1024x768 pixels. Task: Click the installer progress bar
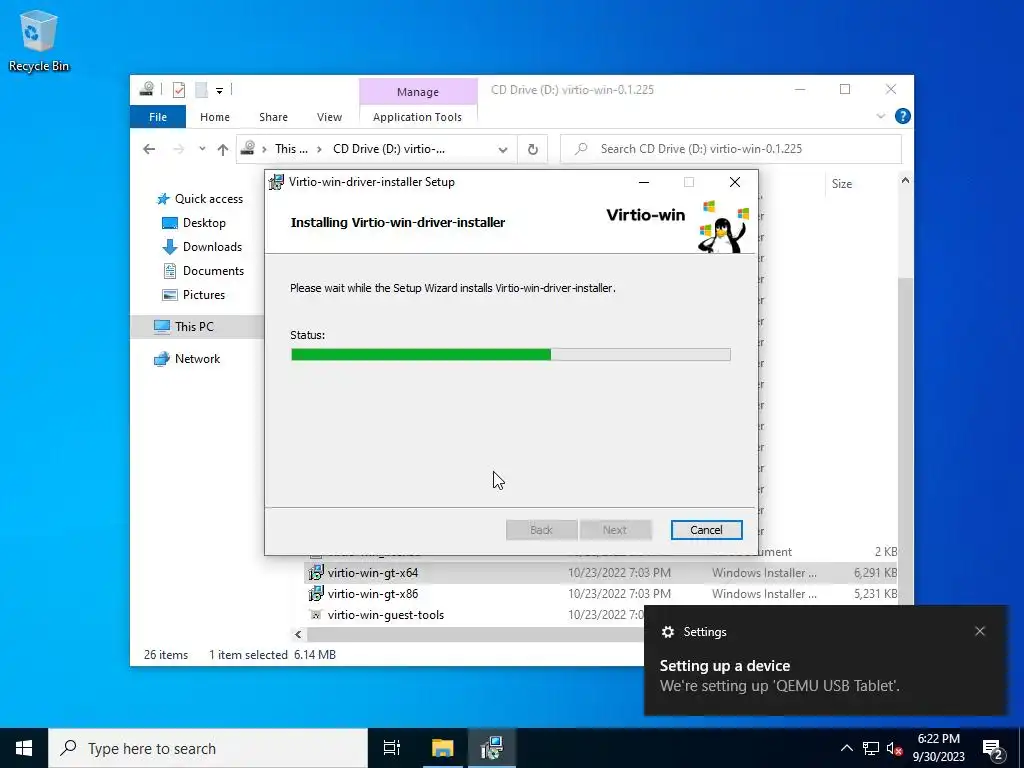pyautogui.click(x=511, y=355)
